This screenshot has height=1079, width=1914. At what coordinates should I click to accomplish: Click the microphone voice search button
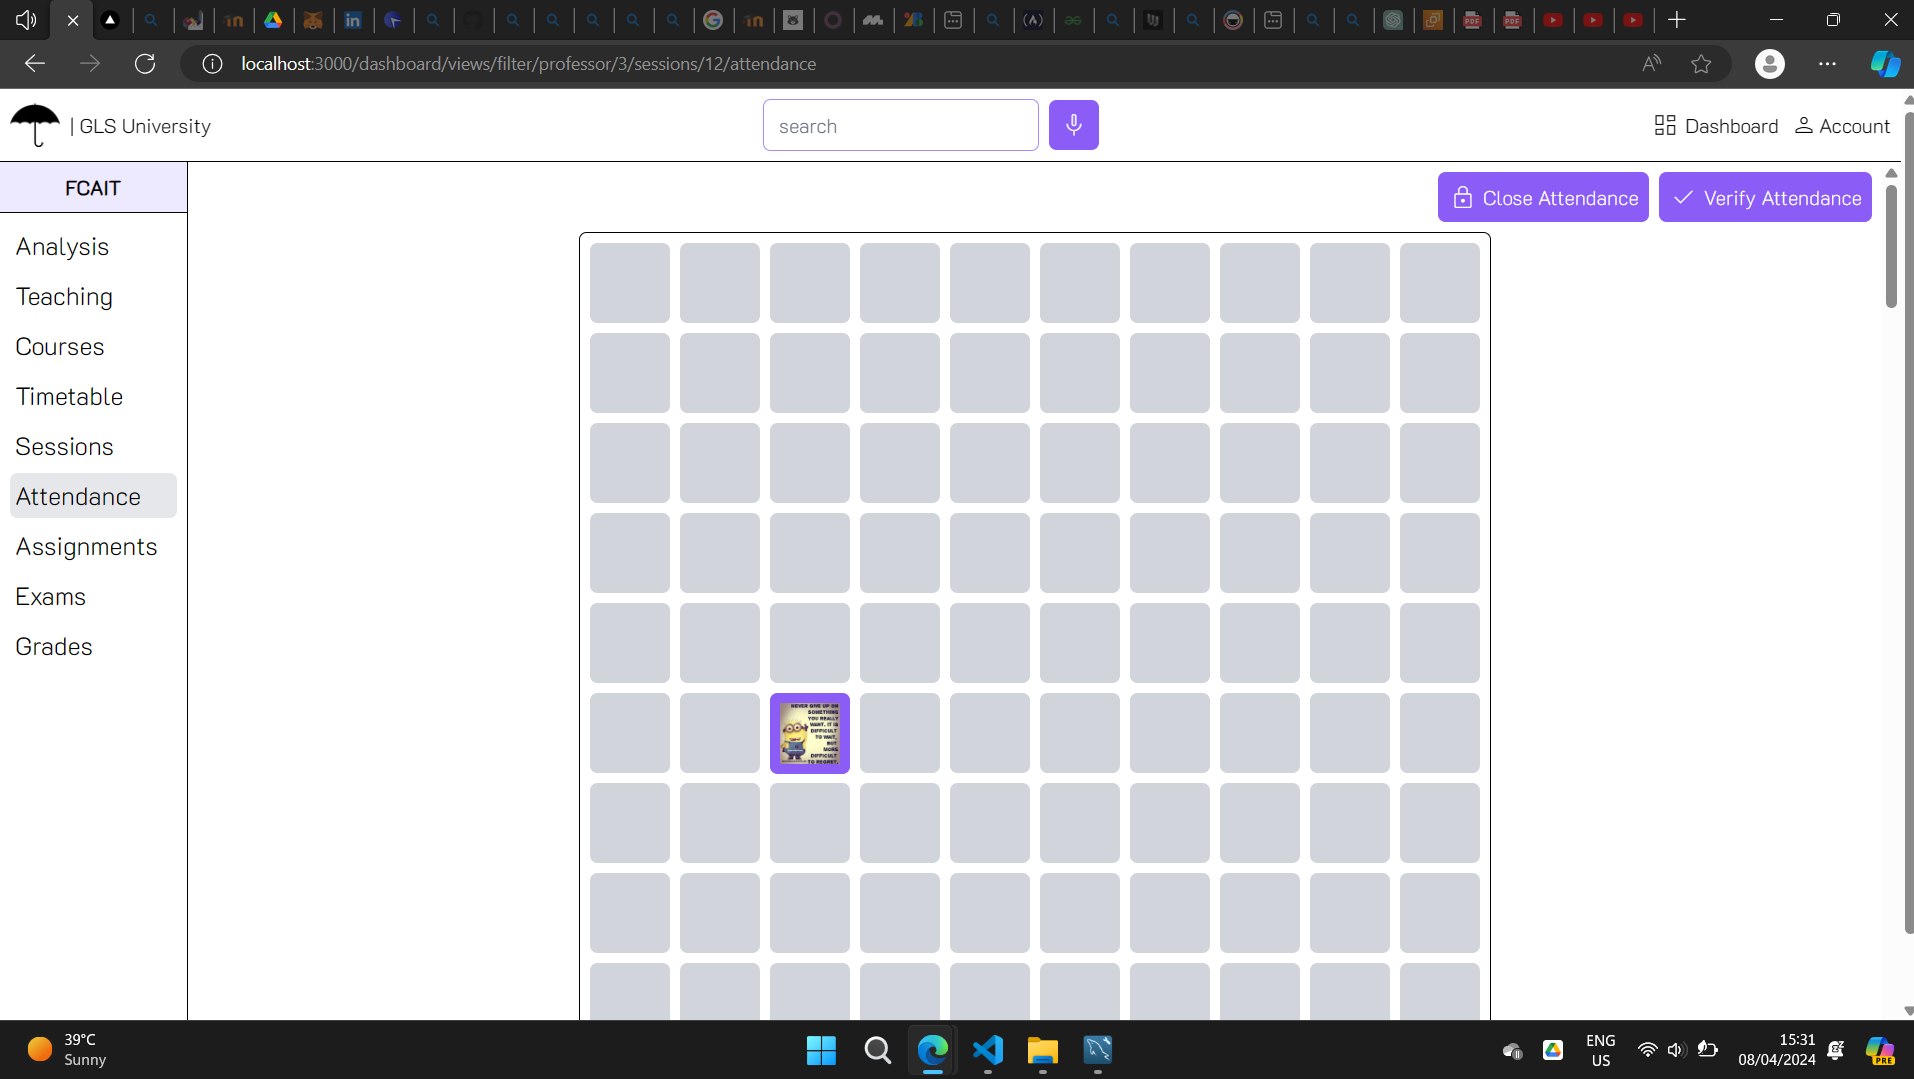(1073, 125)
